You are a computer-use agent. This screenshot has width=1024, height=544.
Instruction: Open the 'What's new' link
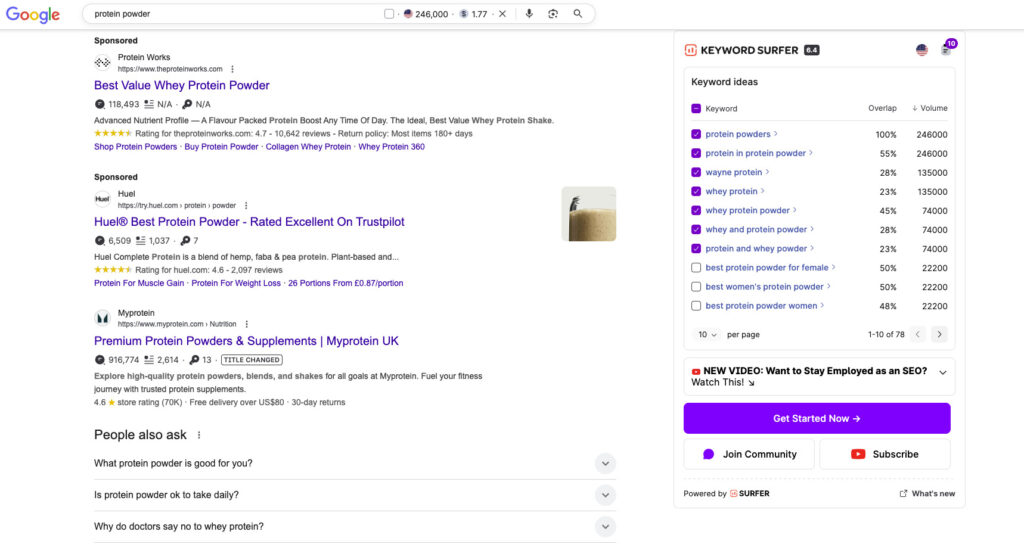933,494
